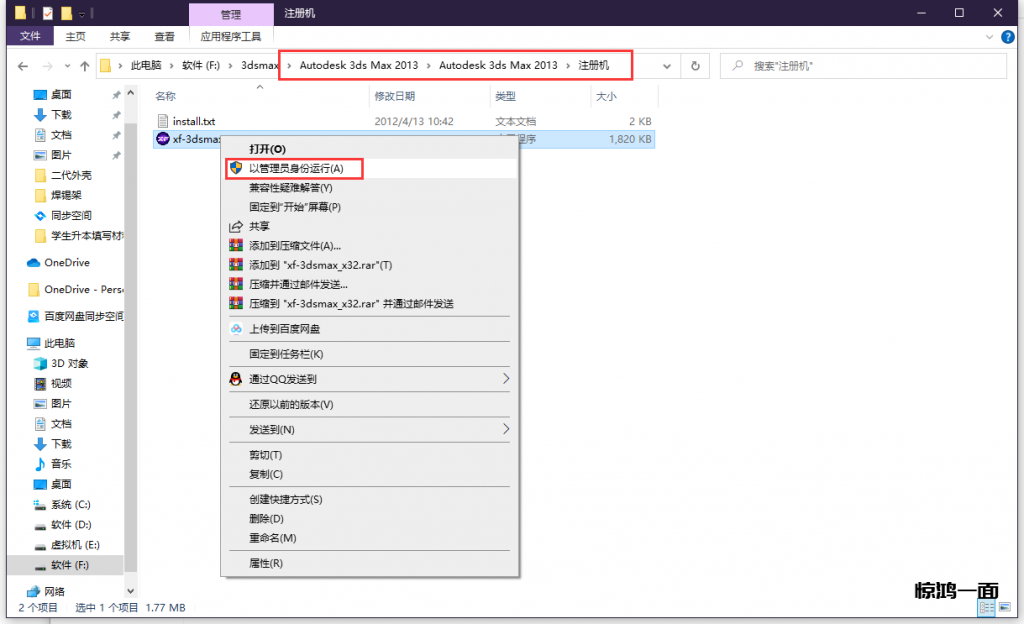Click the Baidu cloud icon for 上传到百度网盘
The width and height of the screenshot is (1024, 624).
[x=236, y=328]
